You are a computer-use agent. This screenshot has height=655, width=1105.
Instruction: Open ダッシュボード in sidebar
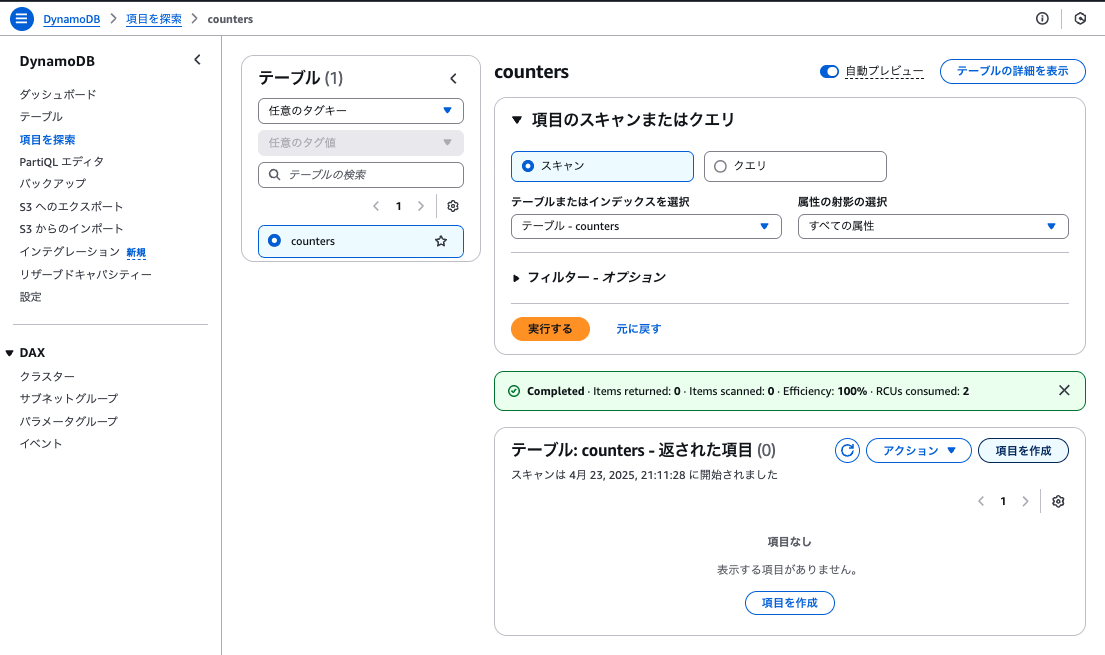point(58,94)
